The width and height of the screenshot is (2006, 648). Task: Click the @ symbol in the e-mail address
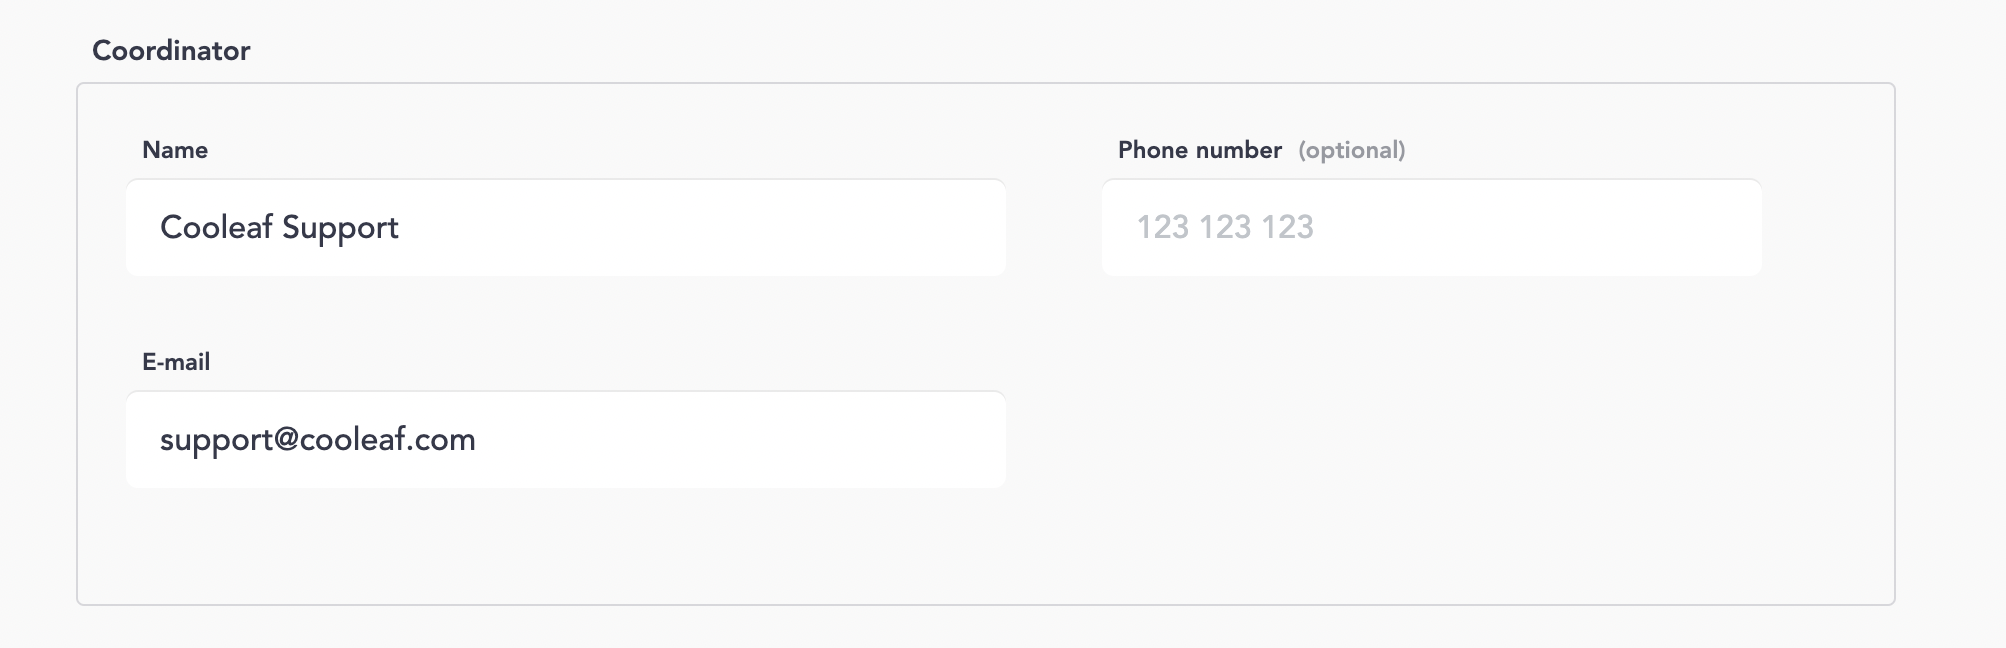tap(285, 440)
